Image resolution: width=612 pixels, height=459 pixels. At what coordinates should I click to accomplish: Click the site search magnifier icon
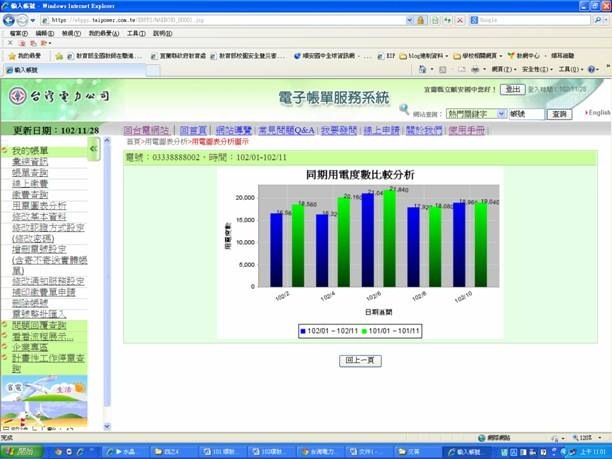coord(404,110)
